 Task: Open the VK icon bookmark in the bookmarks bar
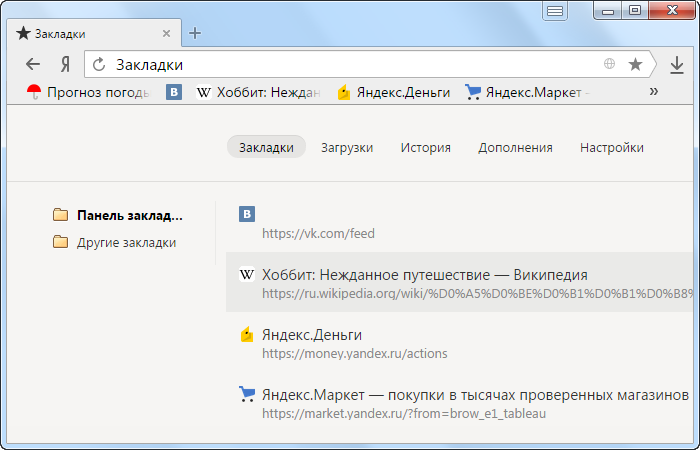point(174,92)
